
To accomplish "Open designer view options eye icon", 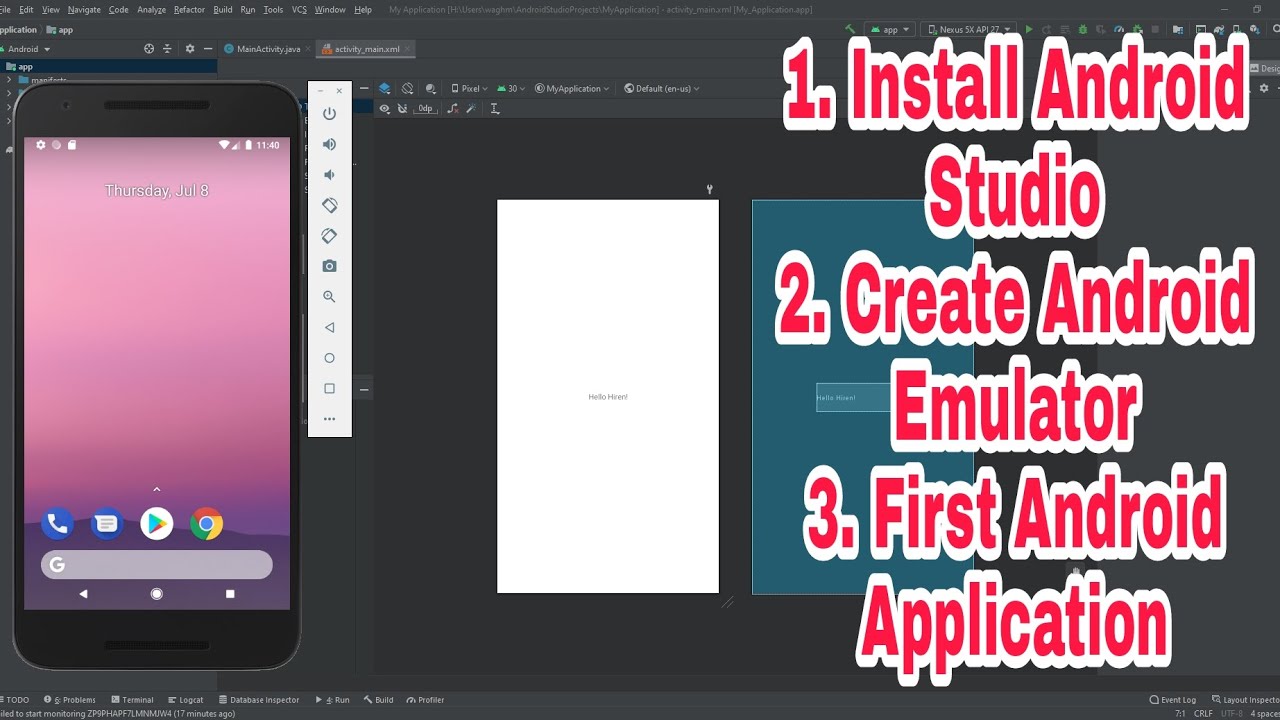I will click(384, 108).
